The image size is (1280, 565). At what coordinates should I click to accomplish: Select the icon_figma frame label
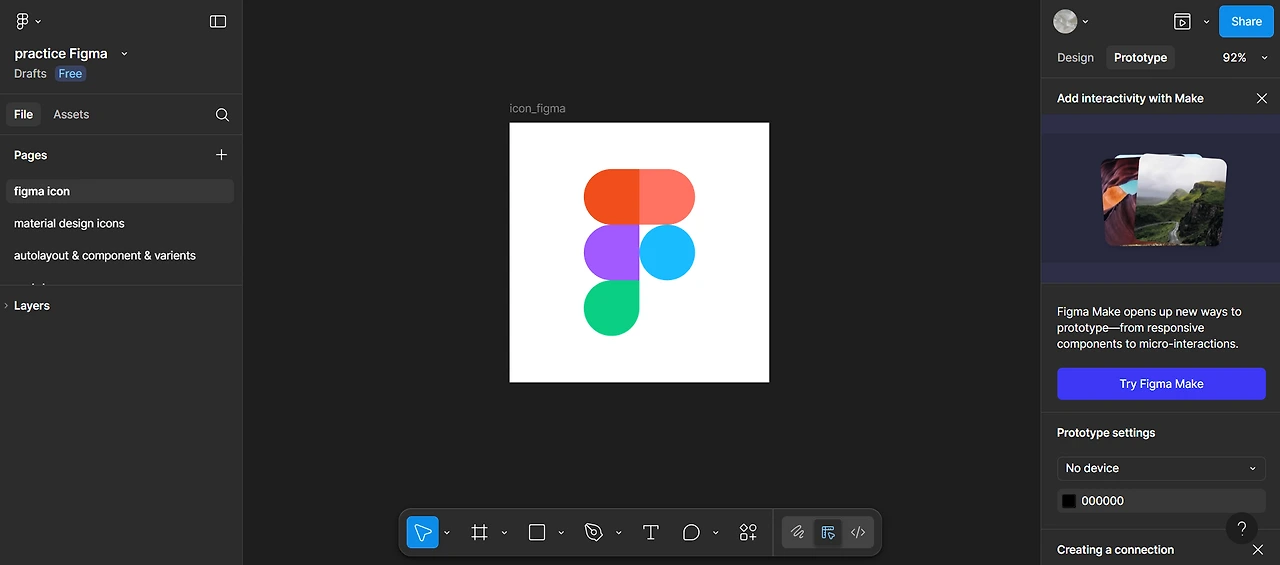click(x=537, y=108)
